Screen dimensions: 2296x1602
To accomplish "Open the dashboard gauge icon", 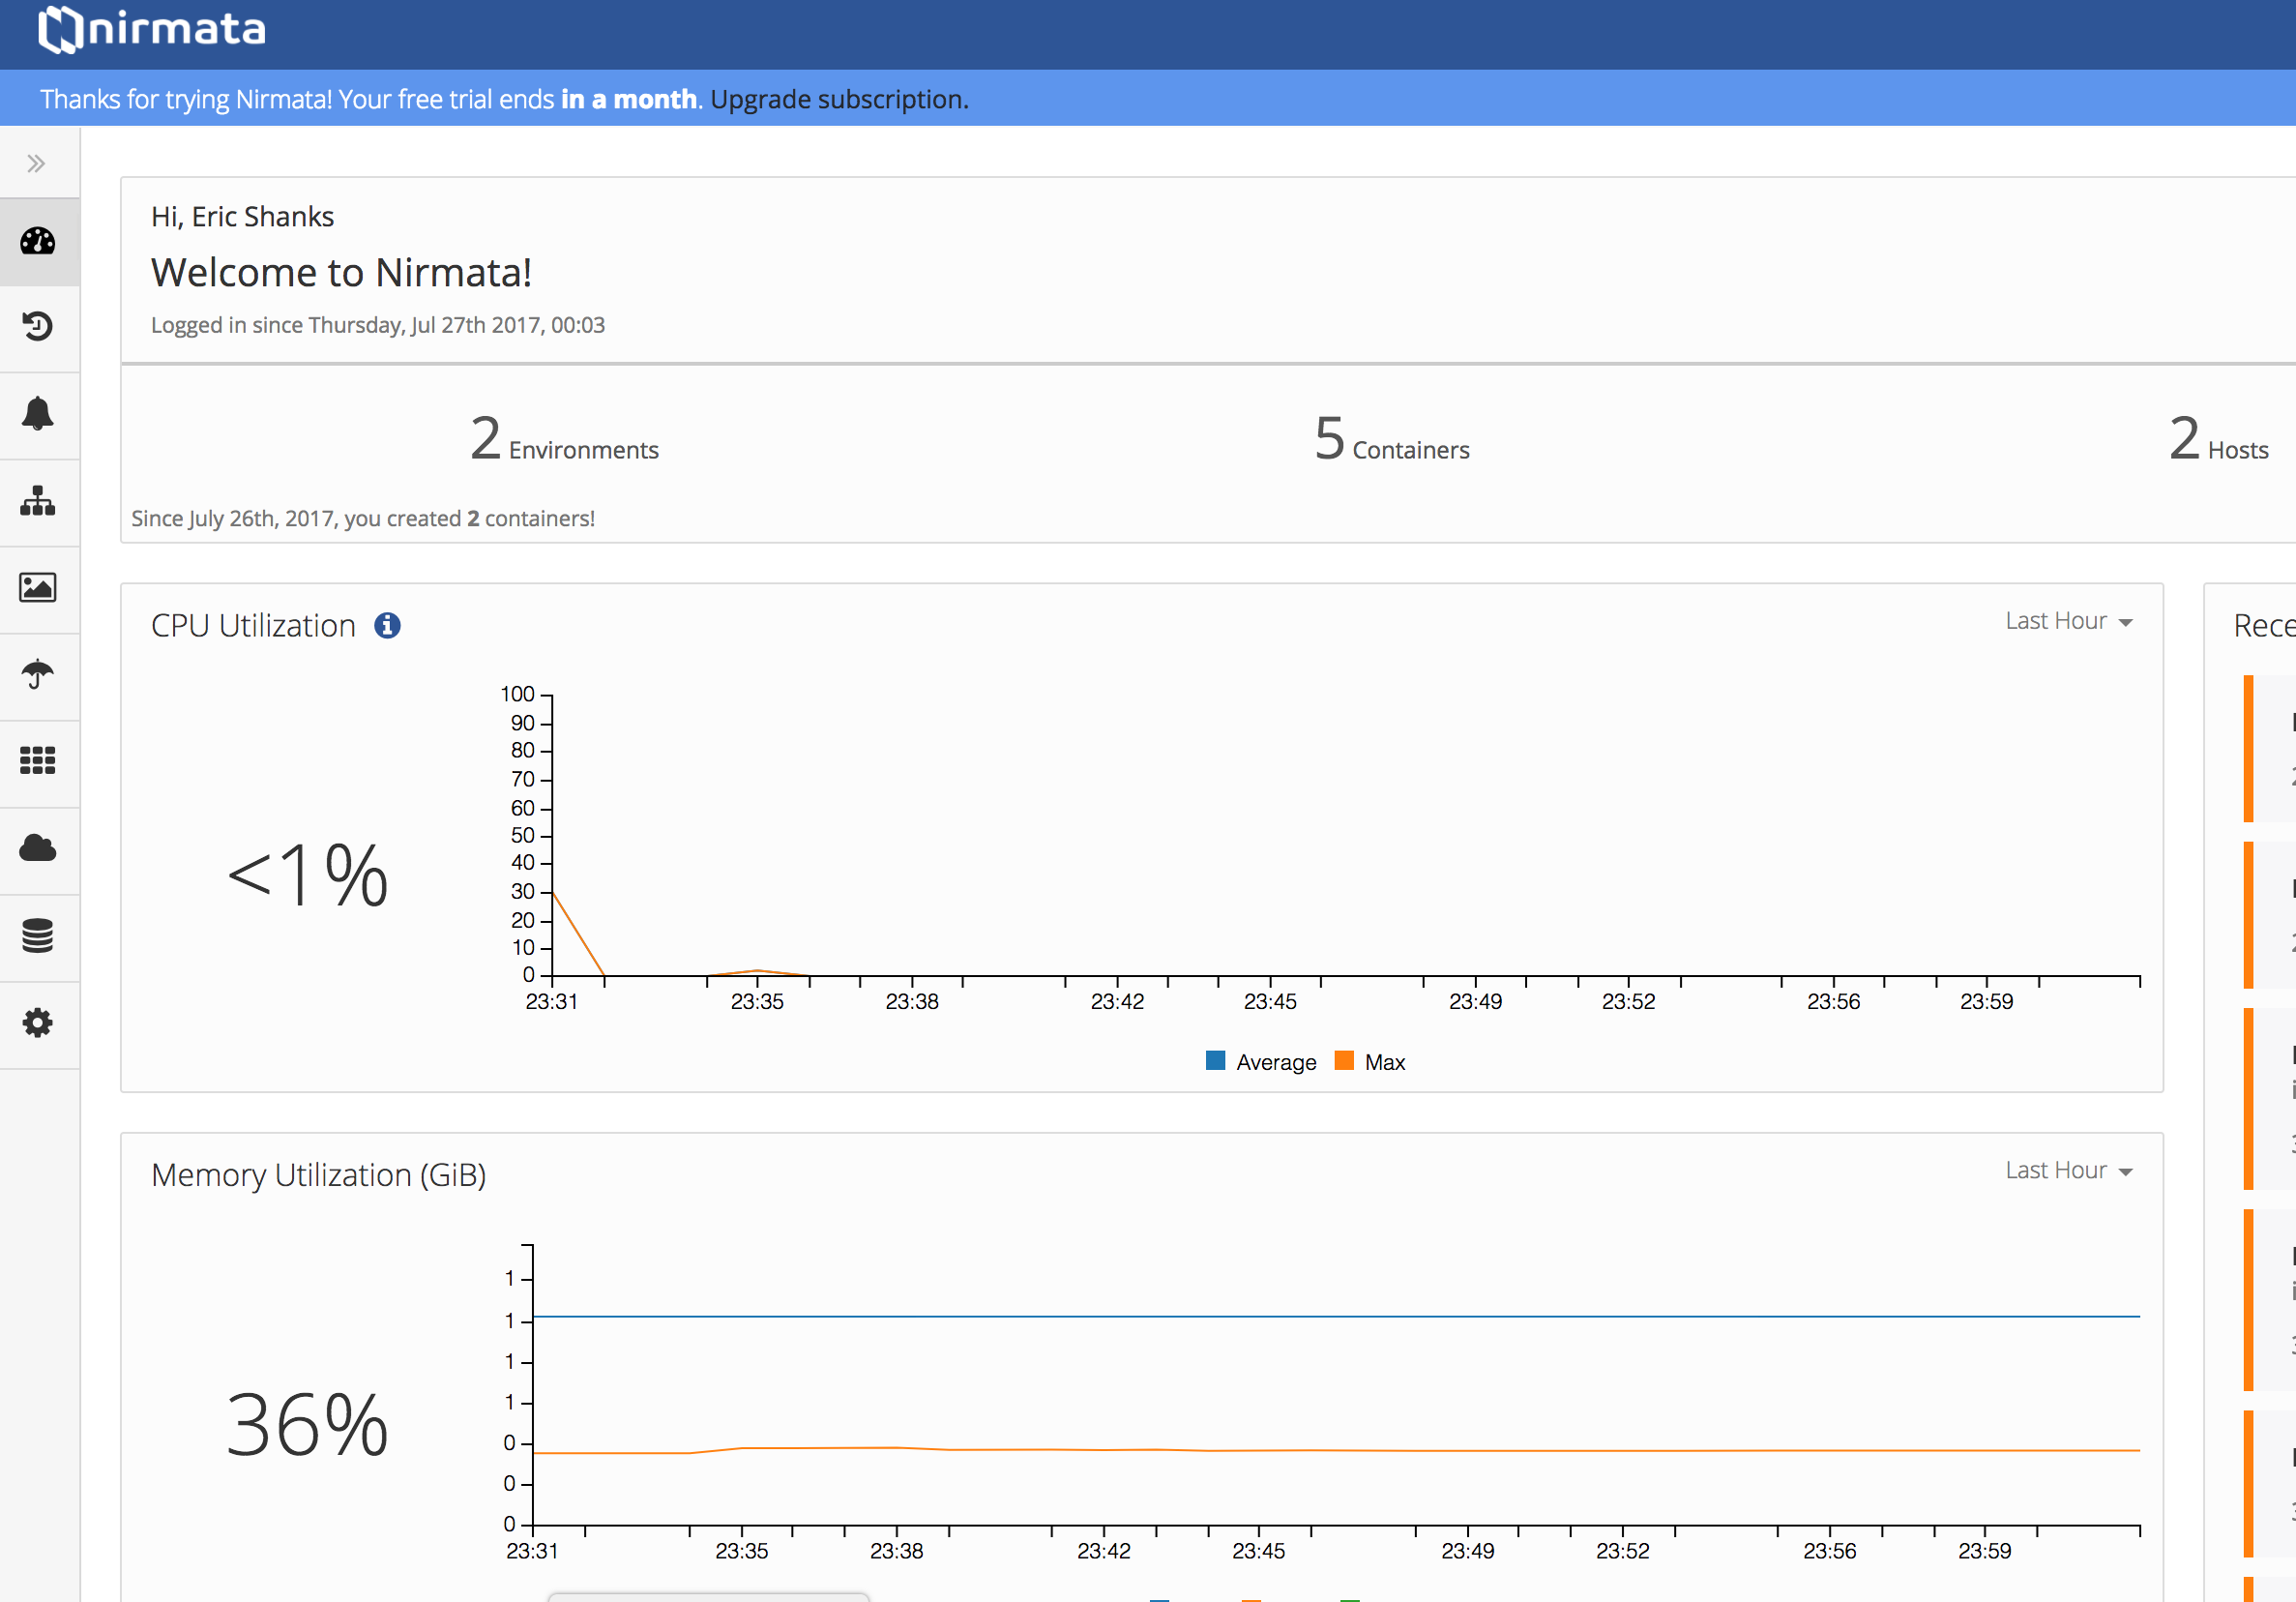I will [x=38, y=241].
